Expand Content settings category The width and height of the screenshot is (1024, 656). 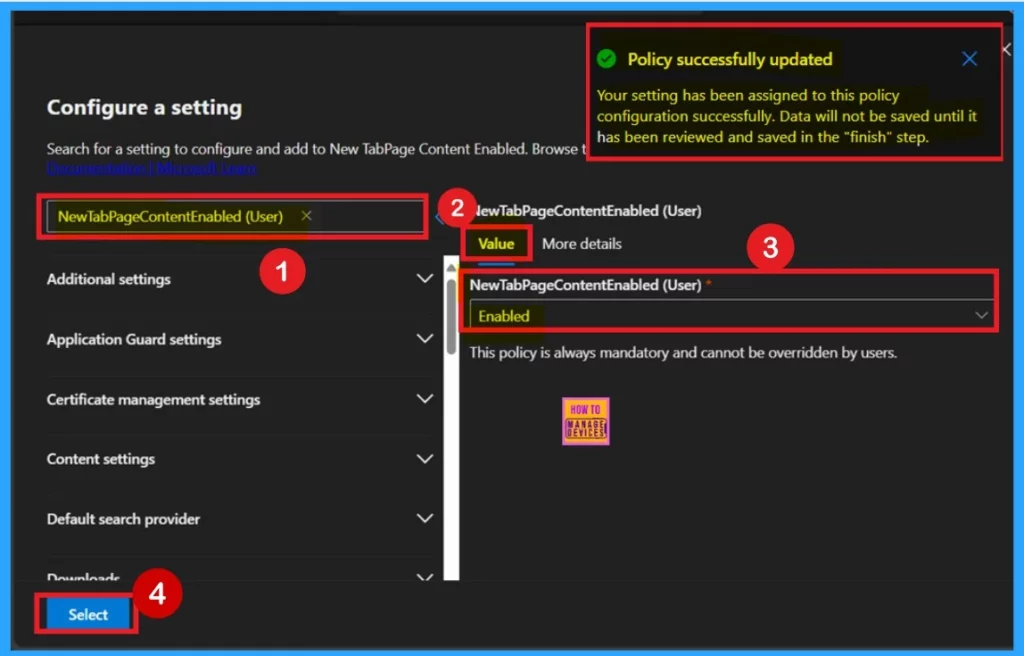pos(424,459)
